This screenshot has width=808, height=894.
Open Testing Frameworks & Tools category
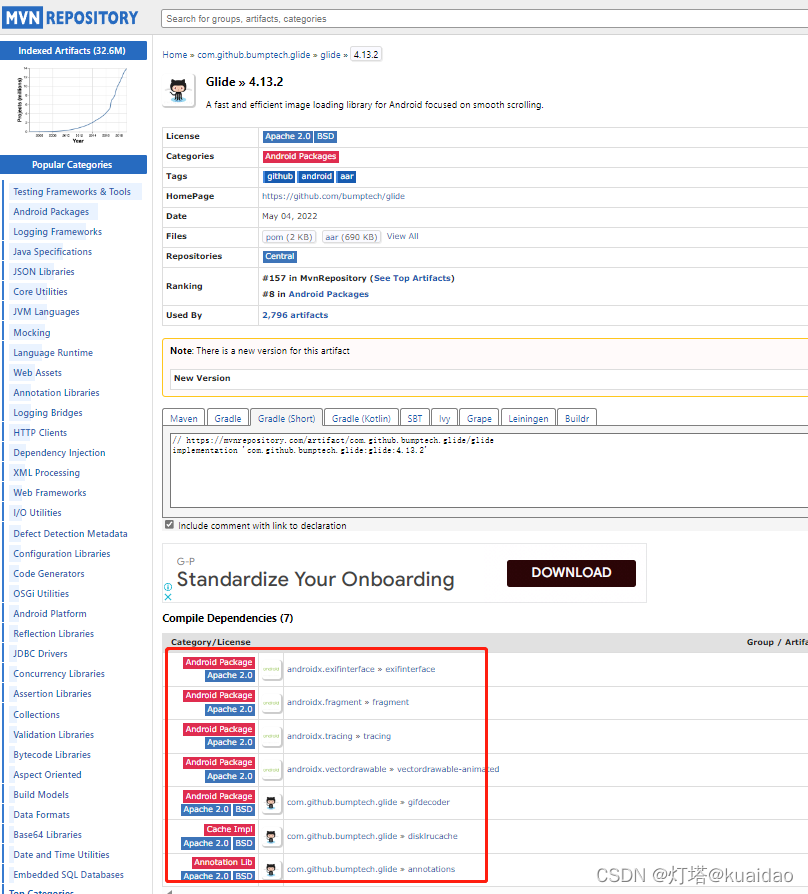pos(72,192)
